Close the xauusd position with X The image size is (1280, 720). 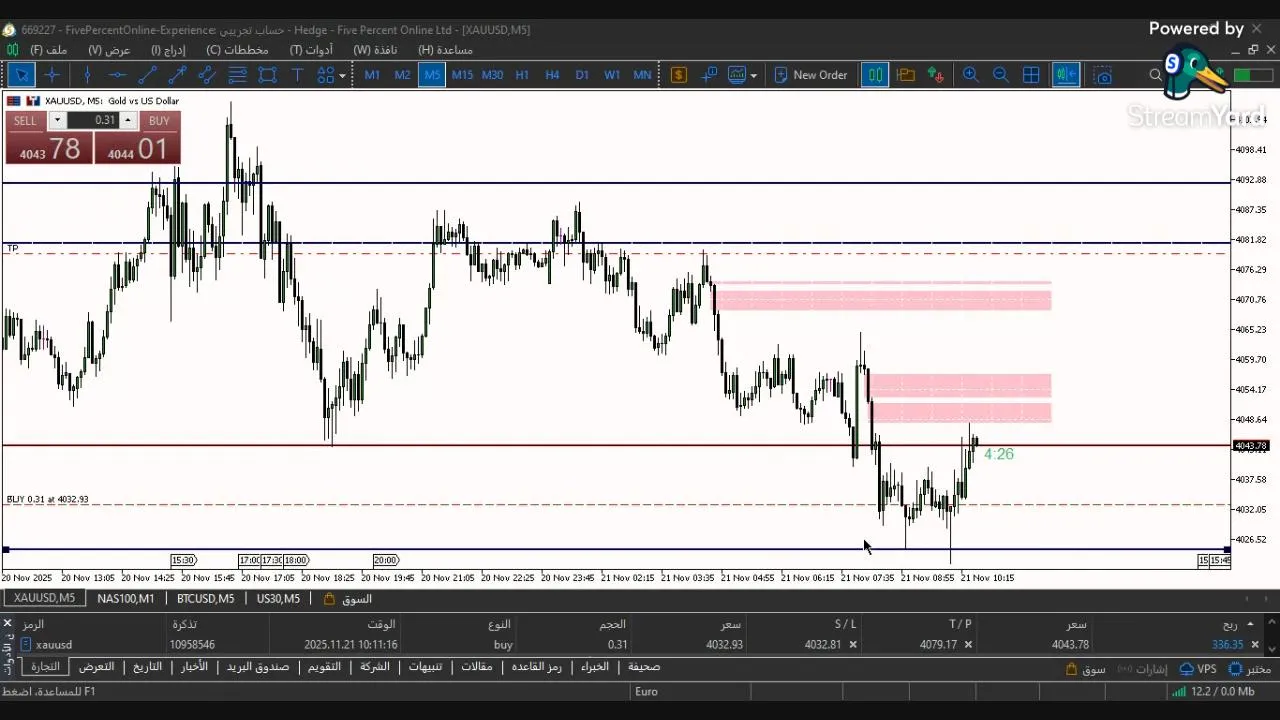1255,645
